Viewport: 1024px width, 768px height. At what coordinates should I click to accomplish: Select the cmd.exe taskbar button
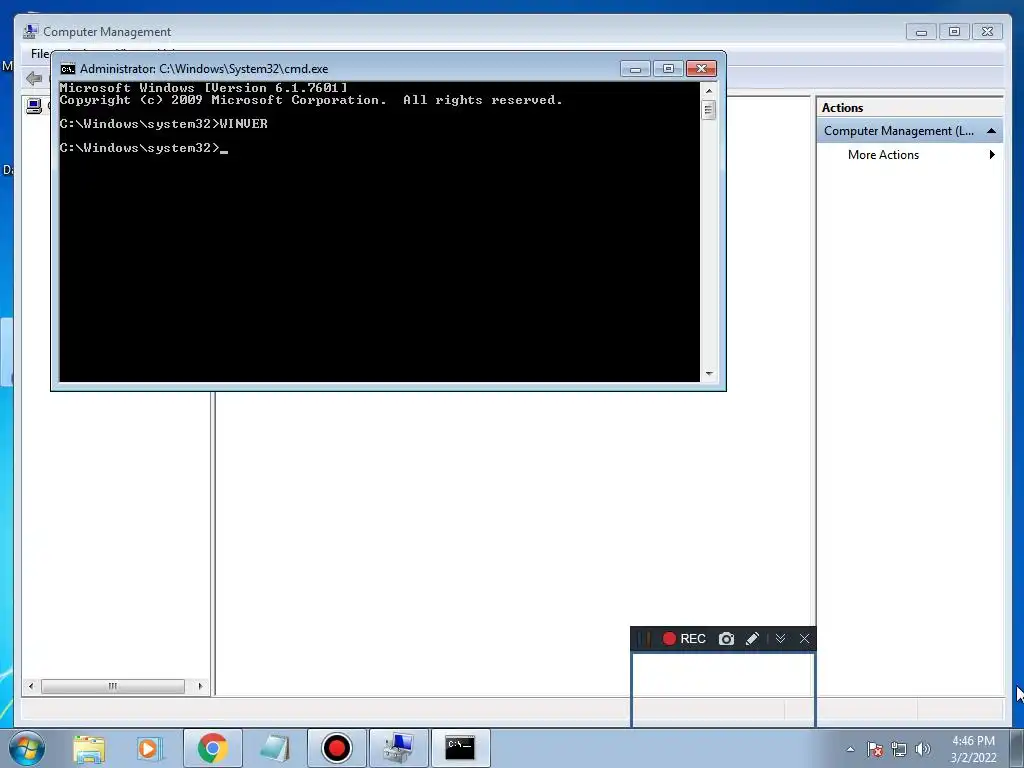pyautogui.click(x=460, y=748)
